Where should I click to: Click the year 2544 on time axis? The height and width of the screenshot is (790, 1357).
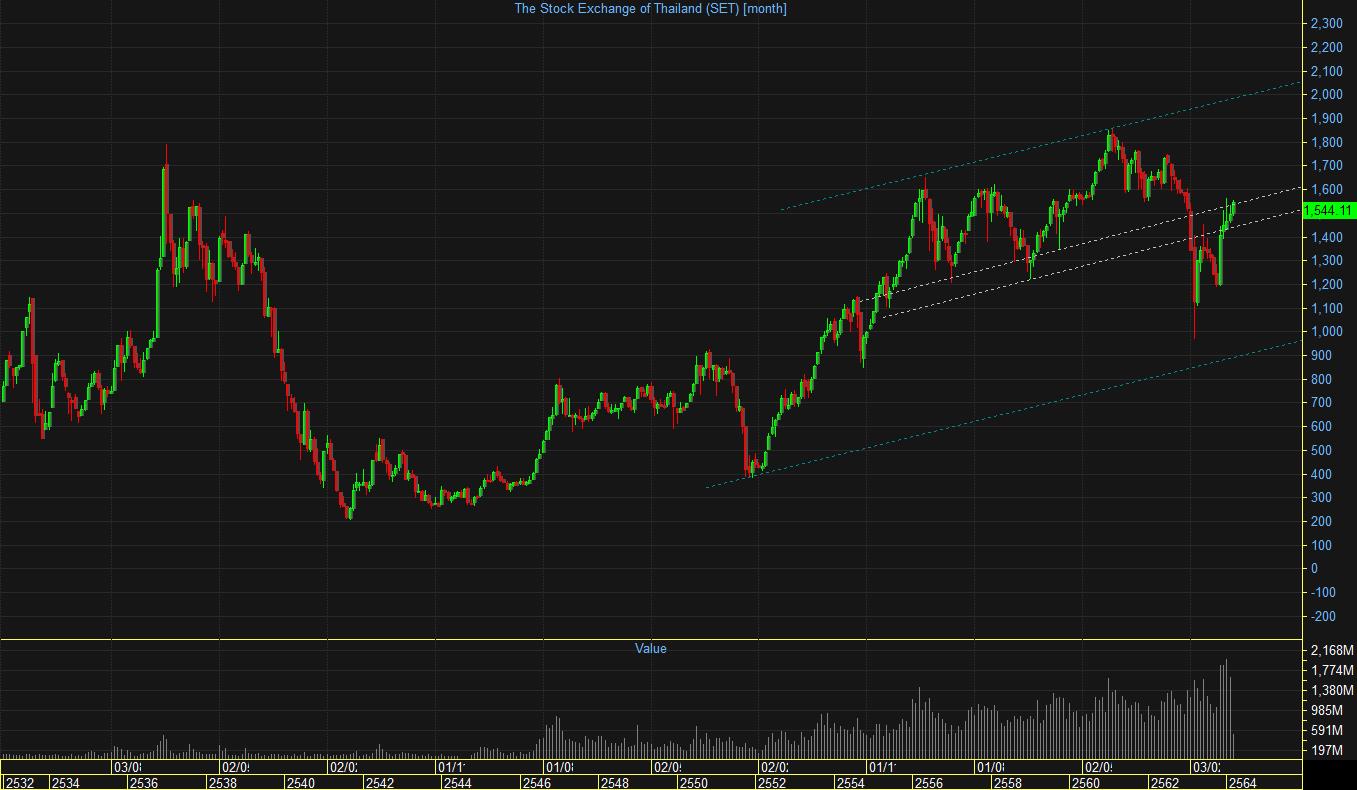[457, 783]
